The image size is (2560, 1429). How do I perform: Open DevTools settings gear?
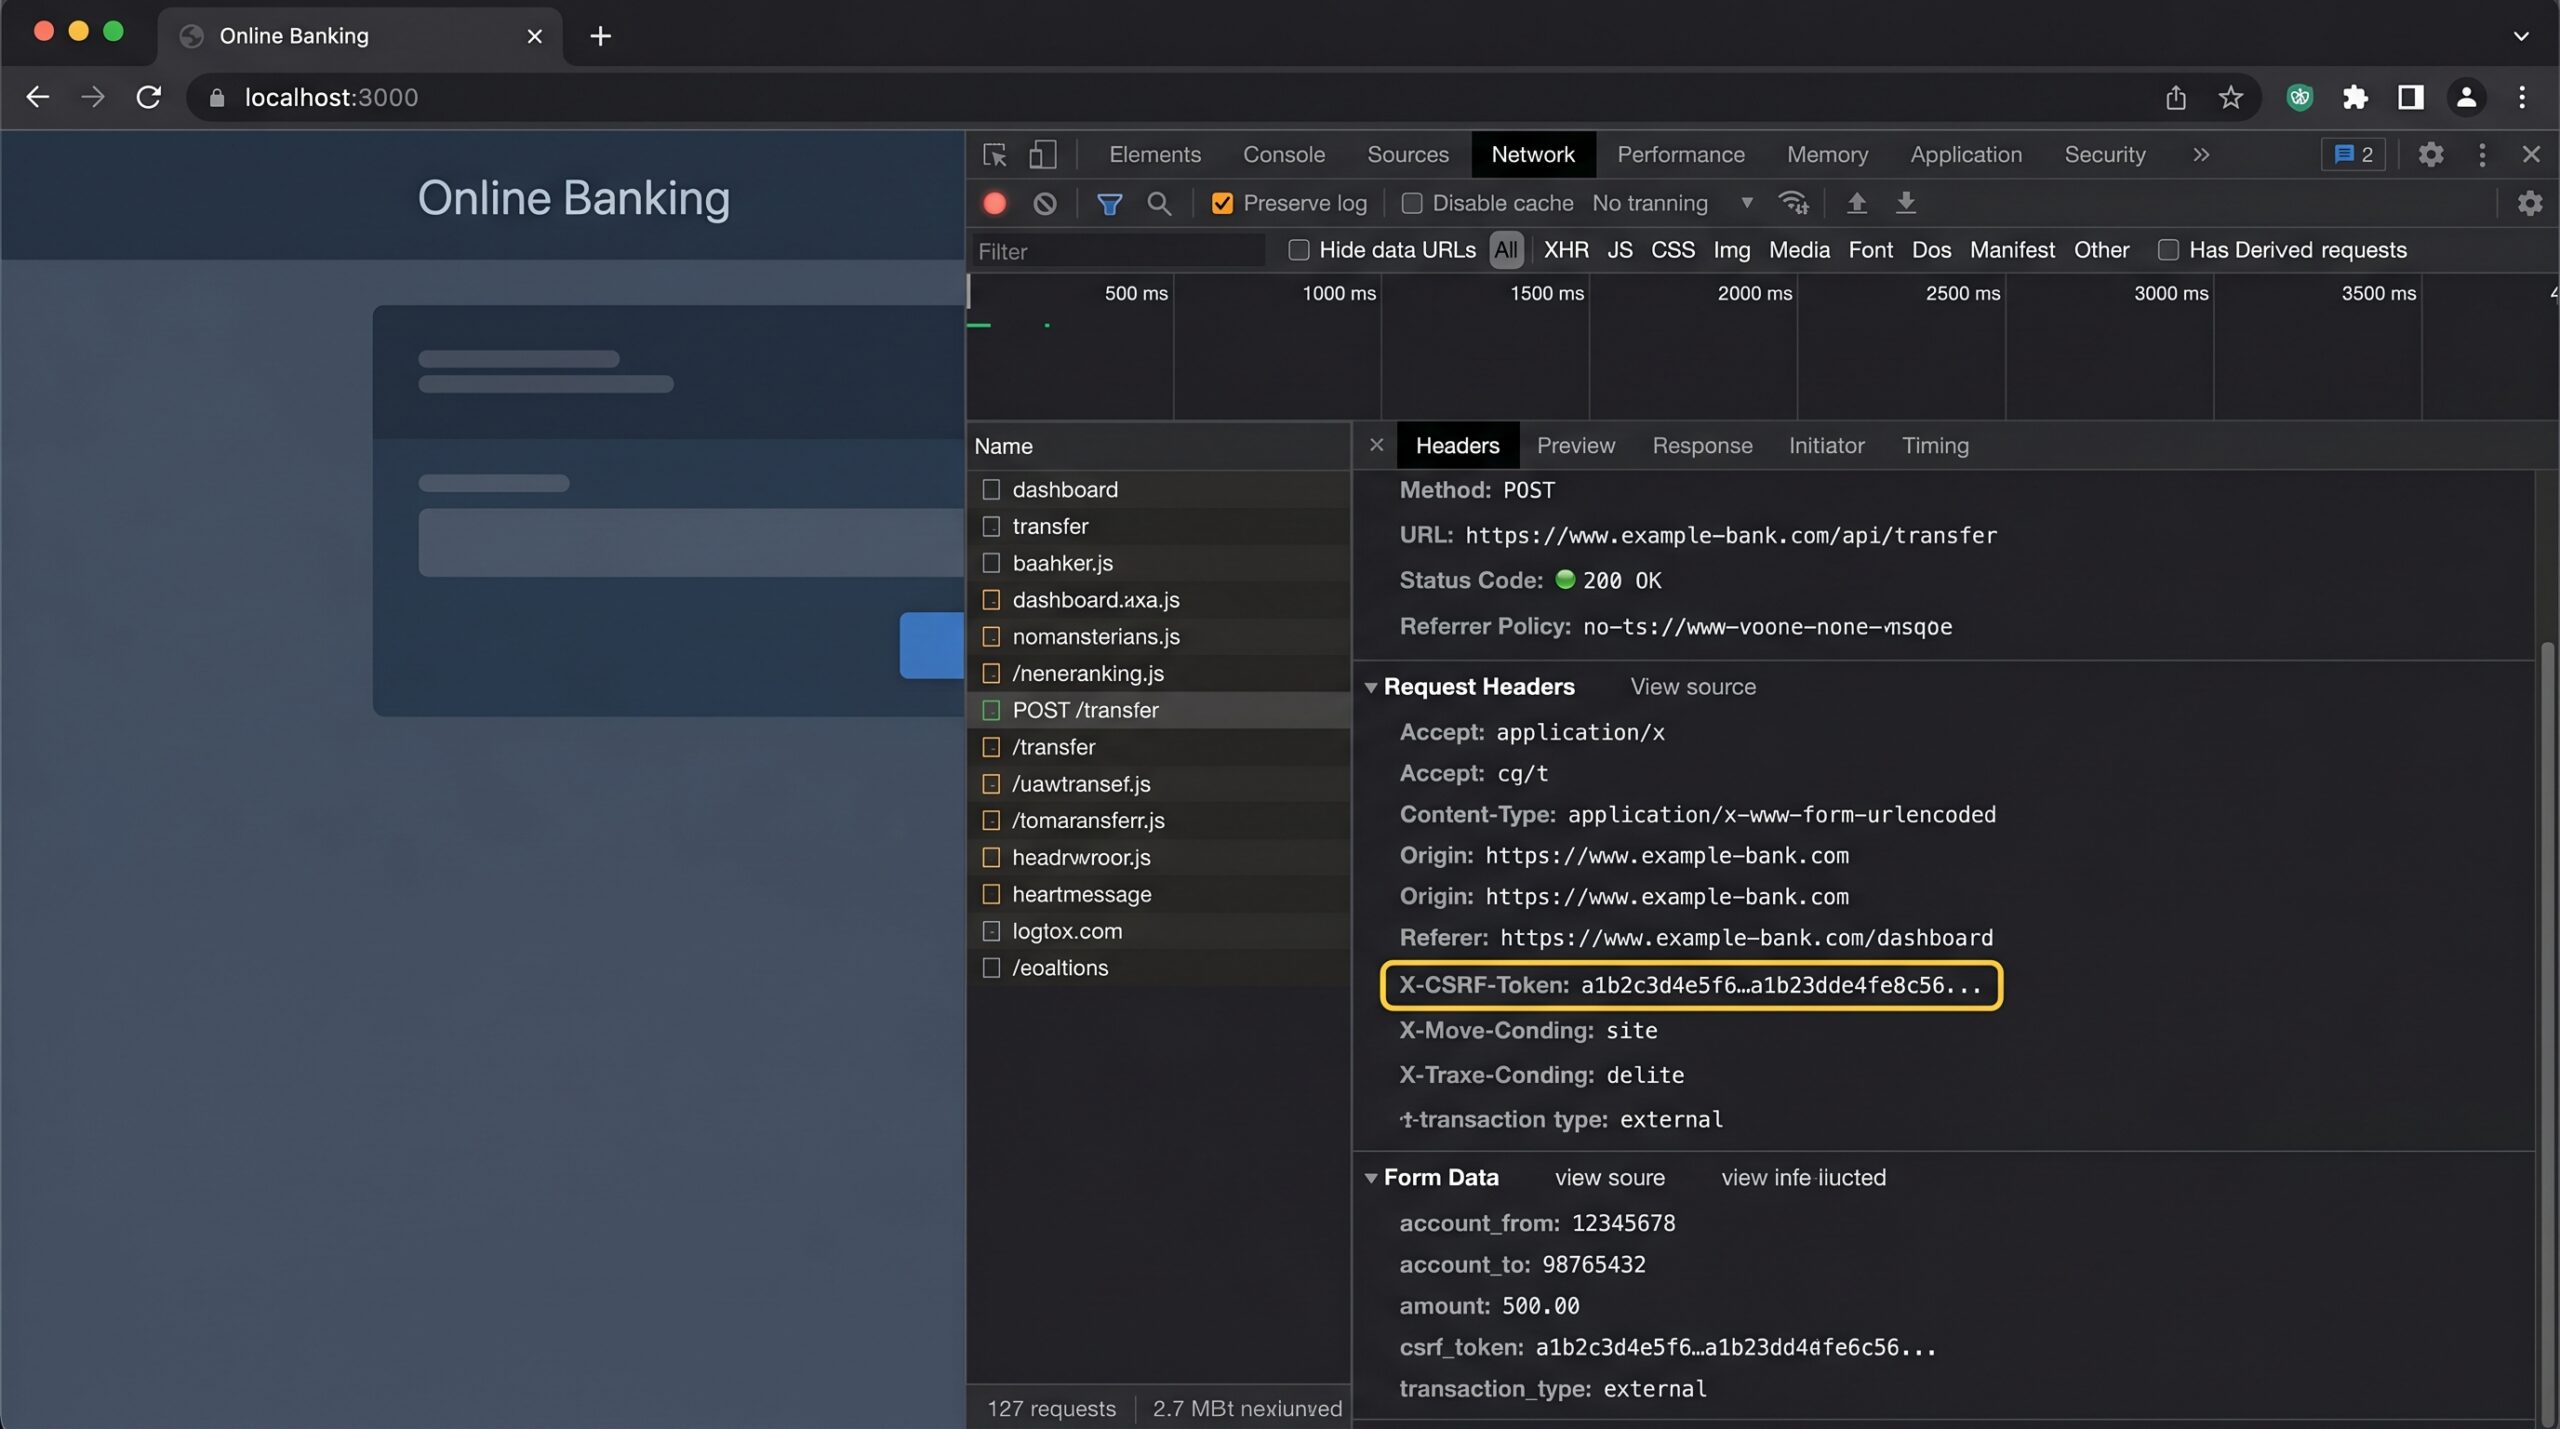click(2431, 154)
